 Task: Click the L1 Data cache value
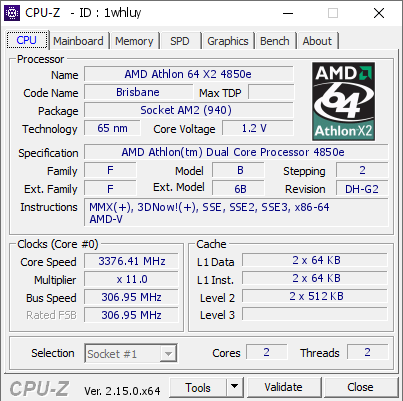click(315, 260)
